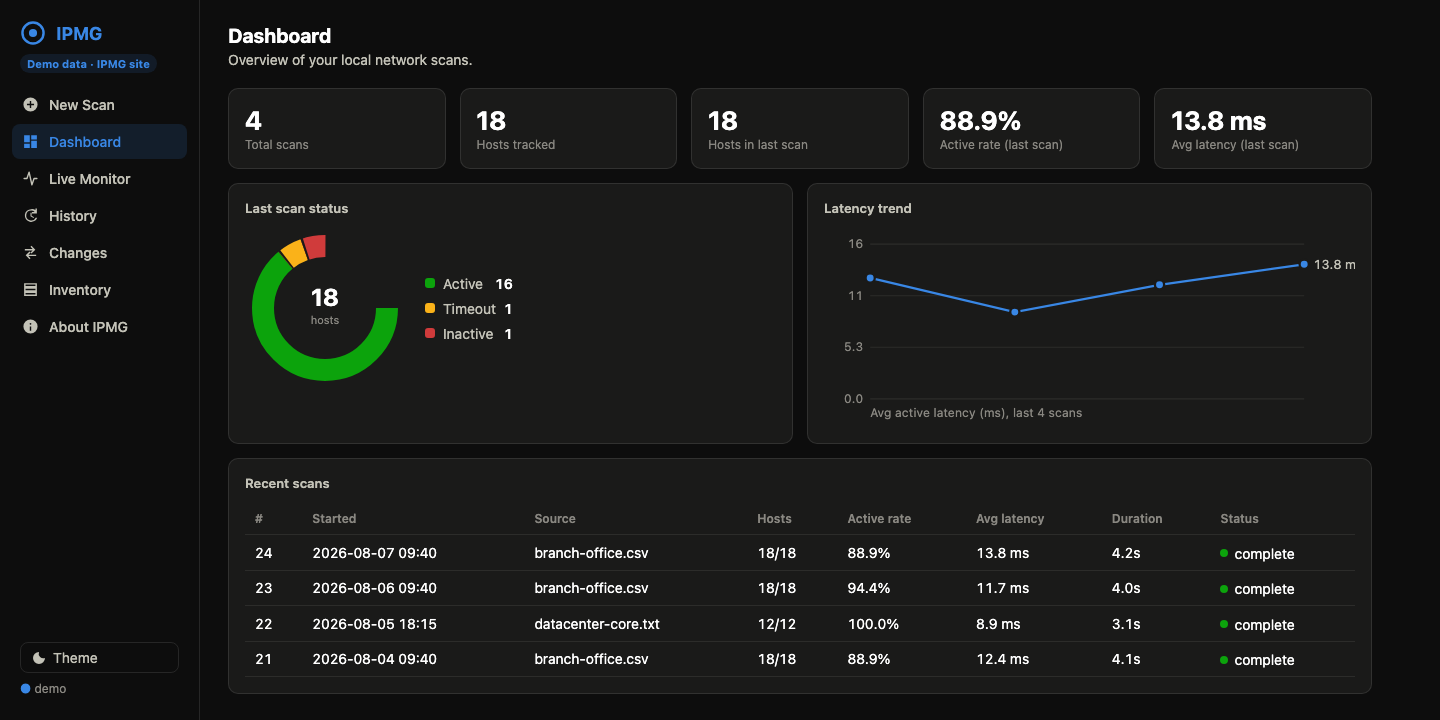
Task: Open the History section
Action: pyautogui.click(x=99, y=216)
